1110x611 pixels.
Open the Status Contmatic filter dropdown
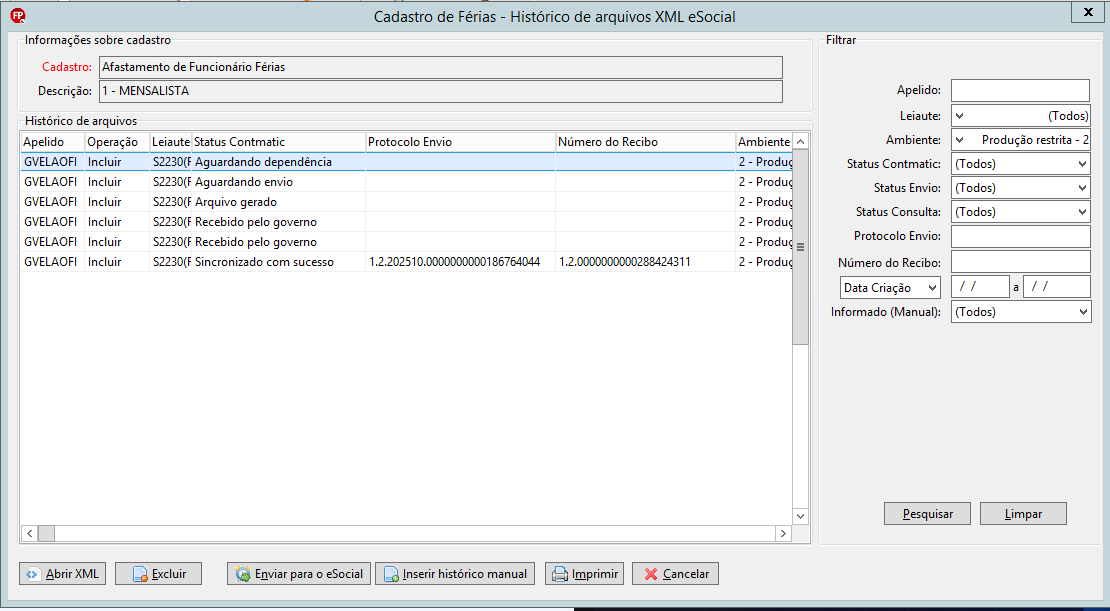[x=1020, y=164]
